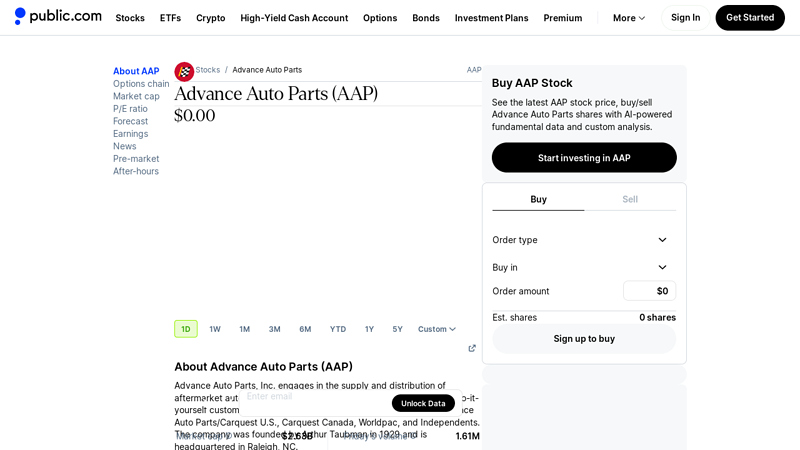This screenshot has height=450, width=800.
Task: Click the Order amount input field
Action: point(649,291)
